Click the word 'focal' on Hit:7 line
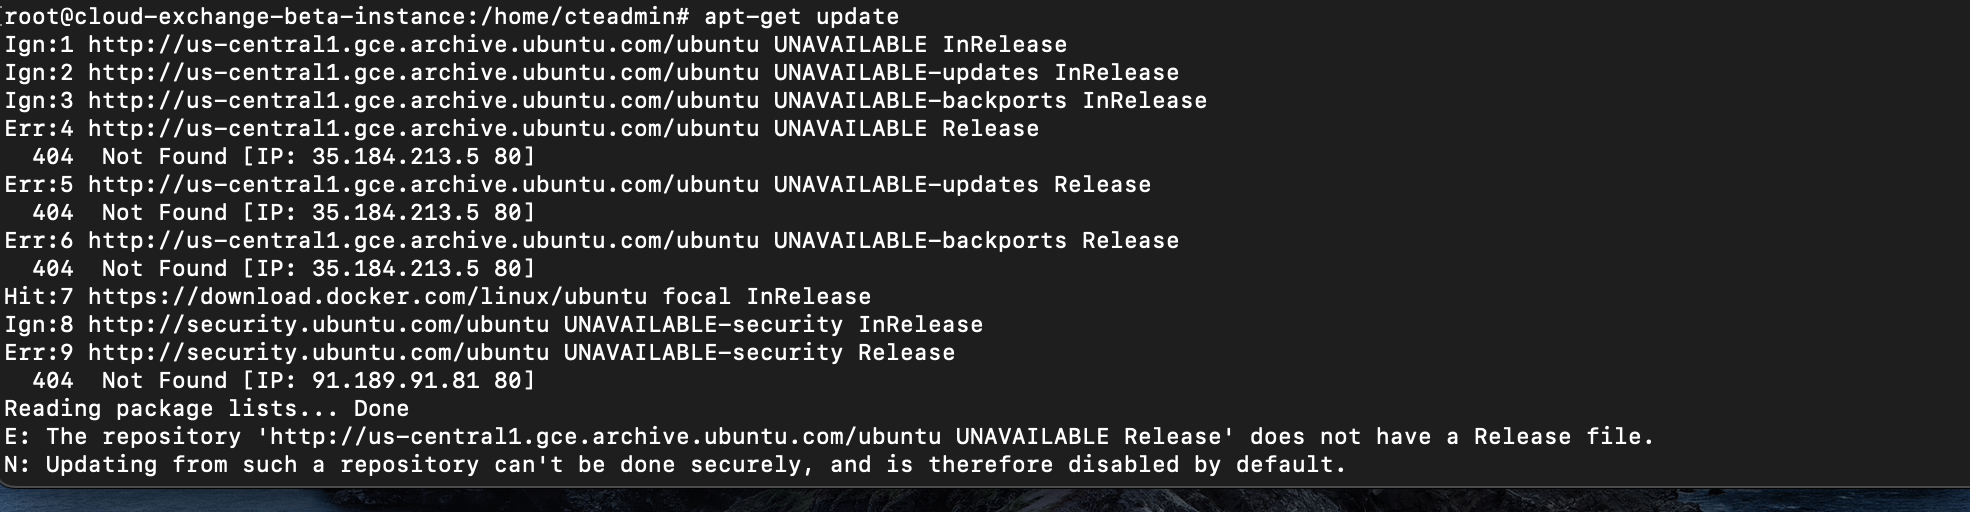 click(x=697, y=297)
